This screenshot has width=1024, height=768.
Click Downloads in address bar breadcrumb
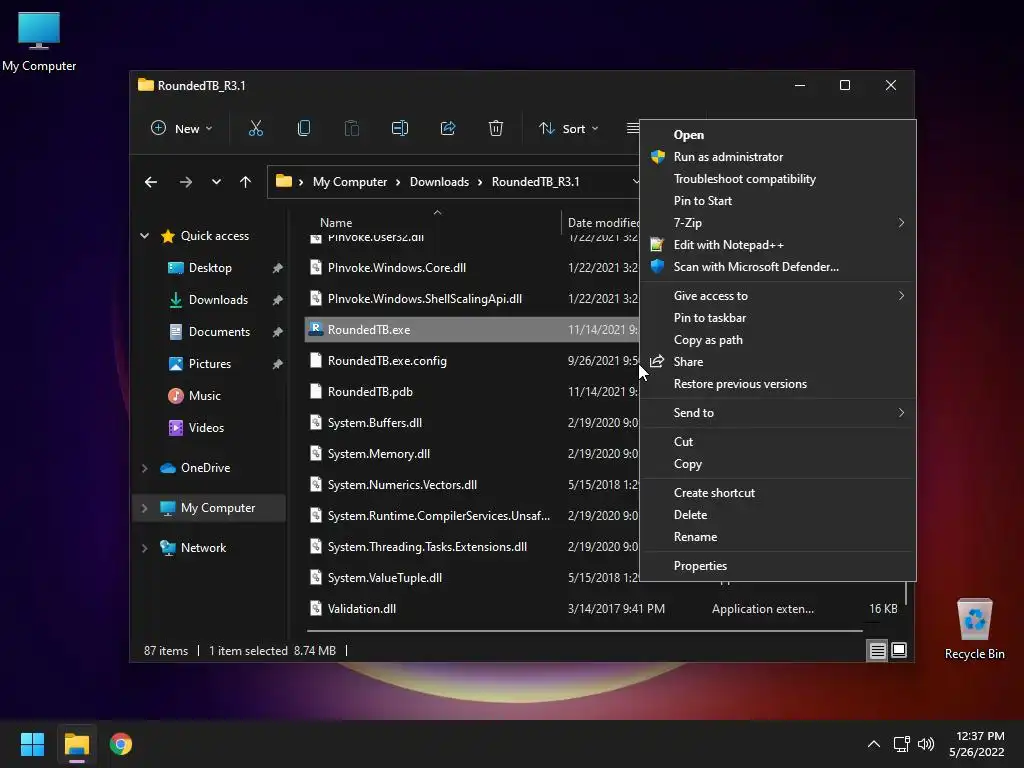(440, 182)
